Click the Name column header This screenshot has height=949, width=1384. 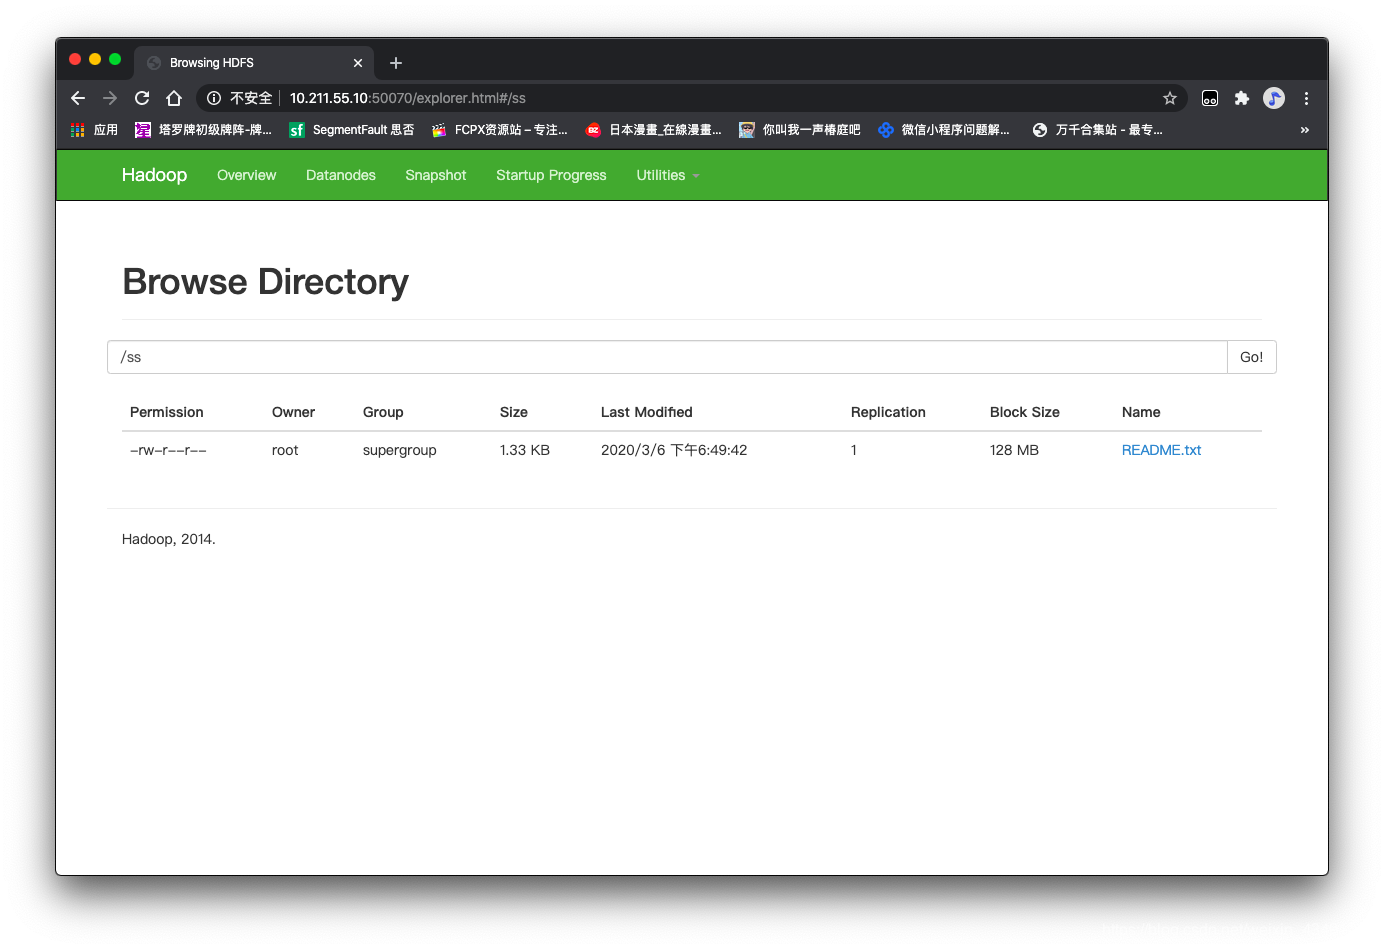(1141, 412)
